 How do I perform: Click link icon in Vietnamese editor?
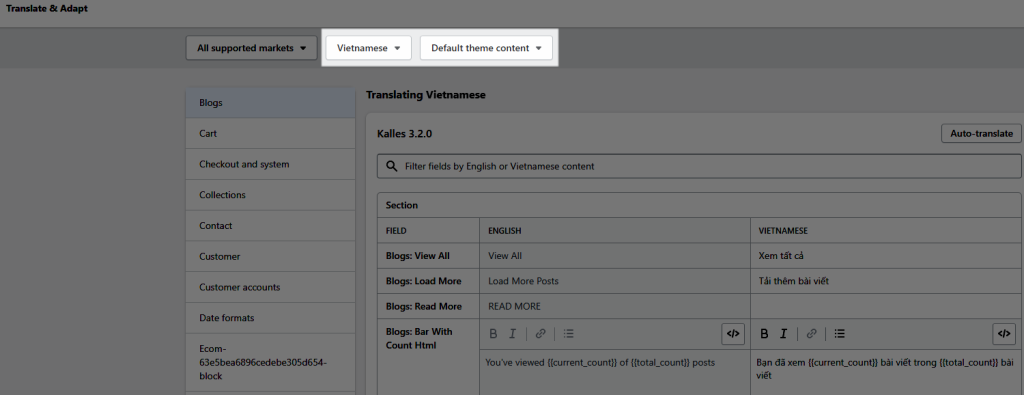pyautogui.click(x=811, y=334)
